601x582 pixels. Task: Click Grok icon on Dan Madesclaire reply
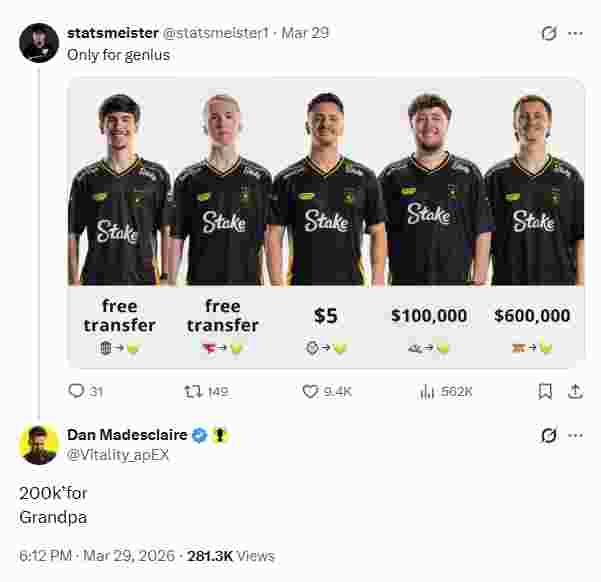click(548, 435)
